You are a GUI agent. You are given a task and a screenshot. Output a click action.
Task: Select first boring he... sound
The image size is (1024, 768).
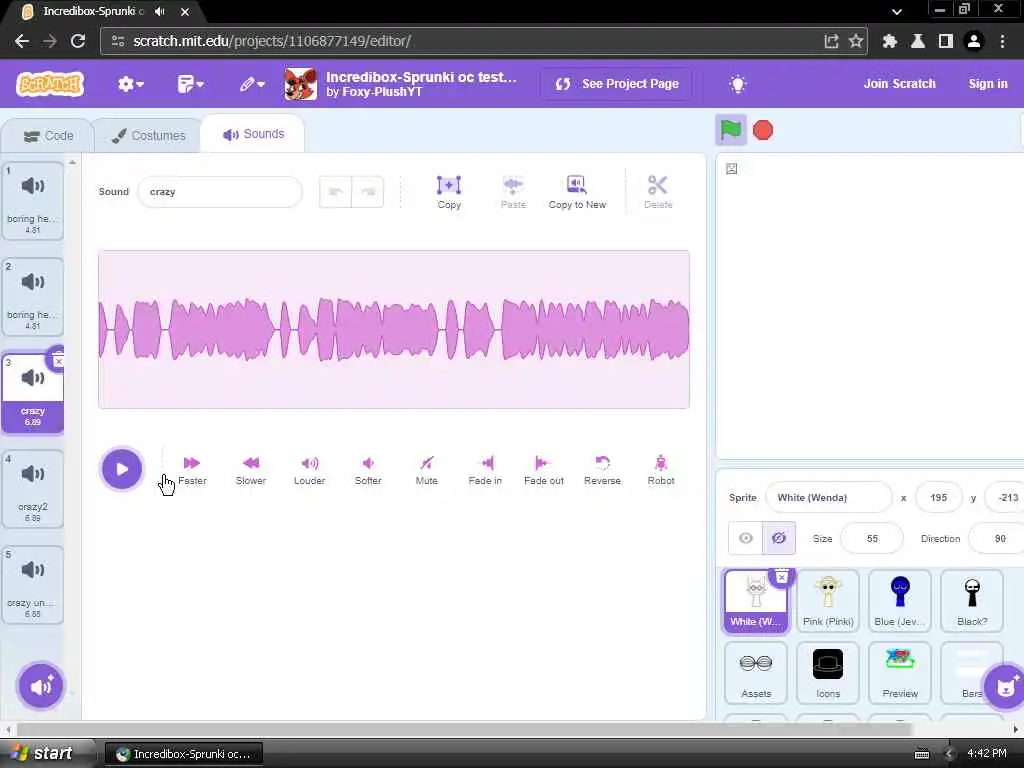point(33,201)
